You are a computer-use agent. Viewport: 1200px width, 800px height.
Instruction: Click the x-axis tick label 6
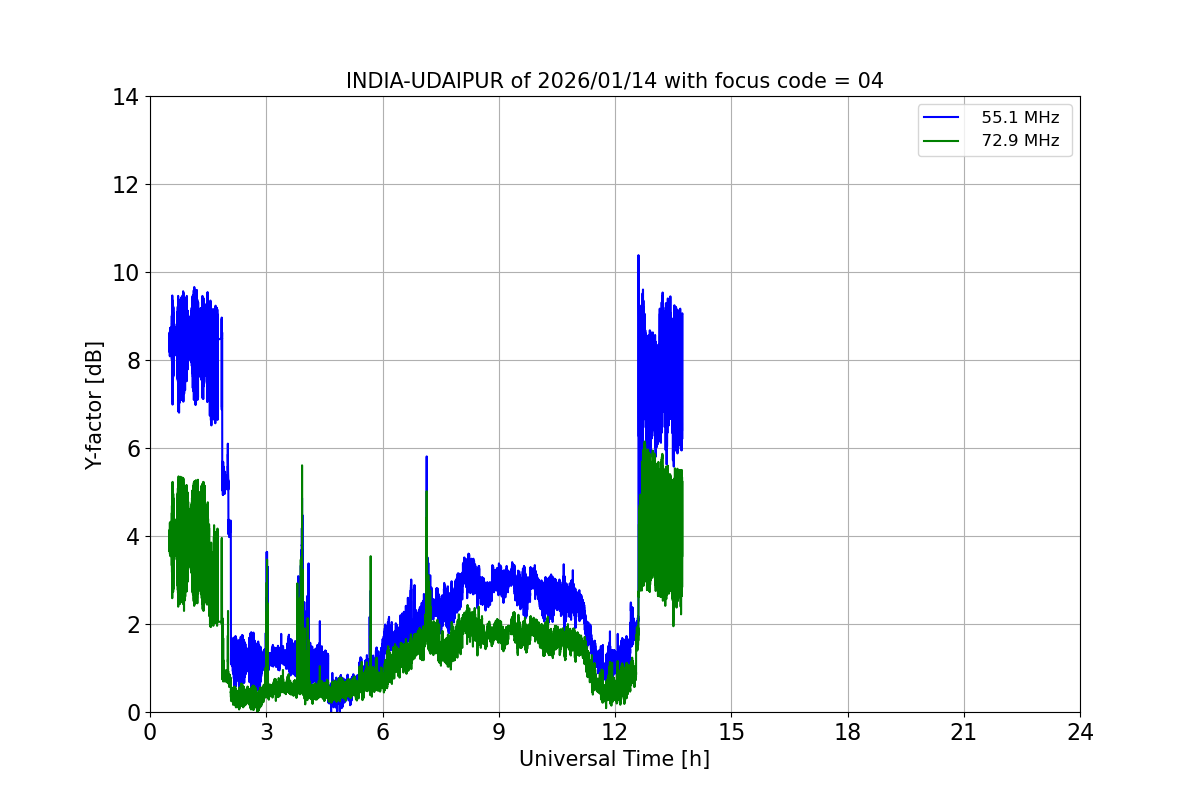click(x=382, y=732)
